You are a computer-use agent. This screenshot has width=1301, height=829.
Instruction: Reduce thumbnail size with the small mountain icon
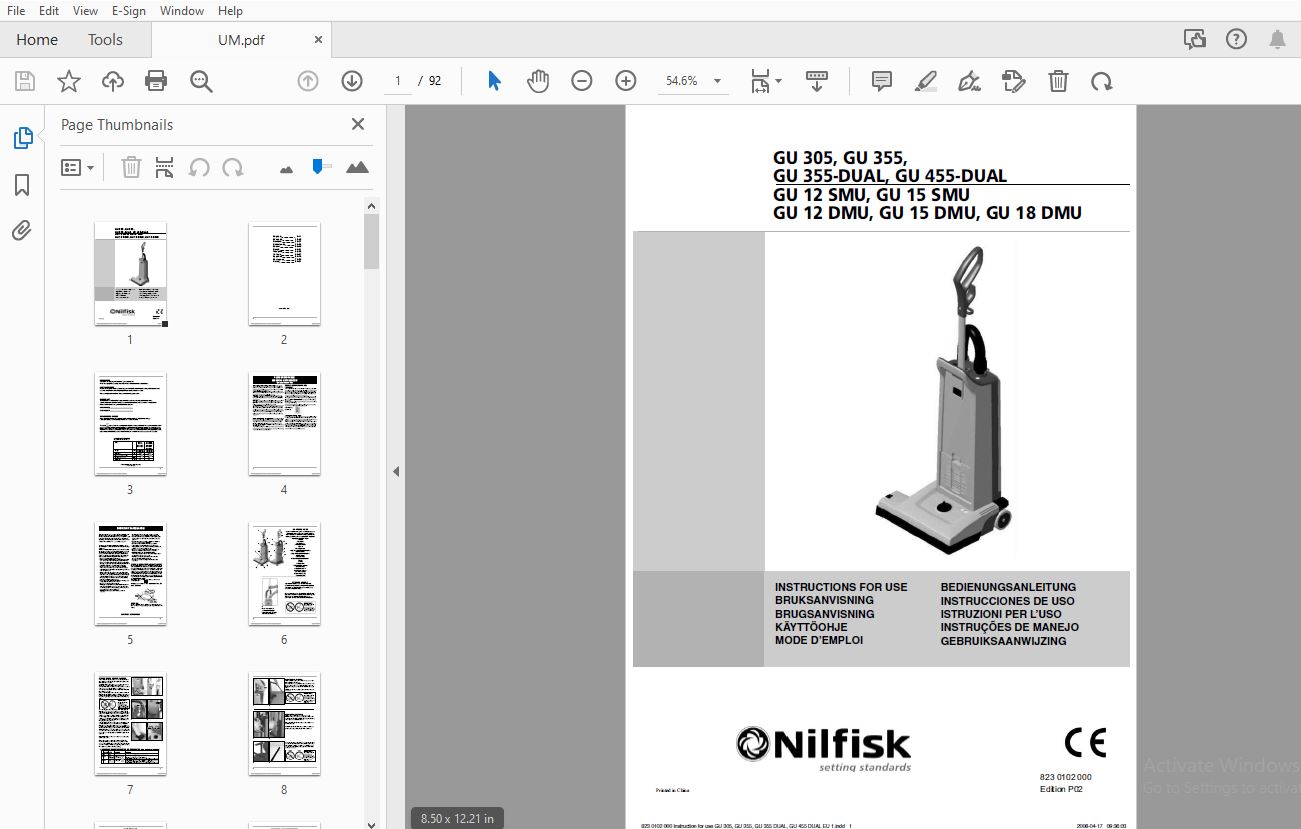pyautogui.click(x=287, y=169)
